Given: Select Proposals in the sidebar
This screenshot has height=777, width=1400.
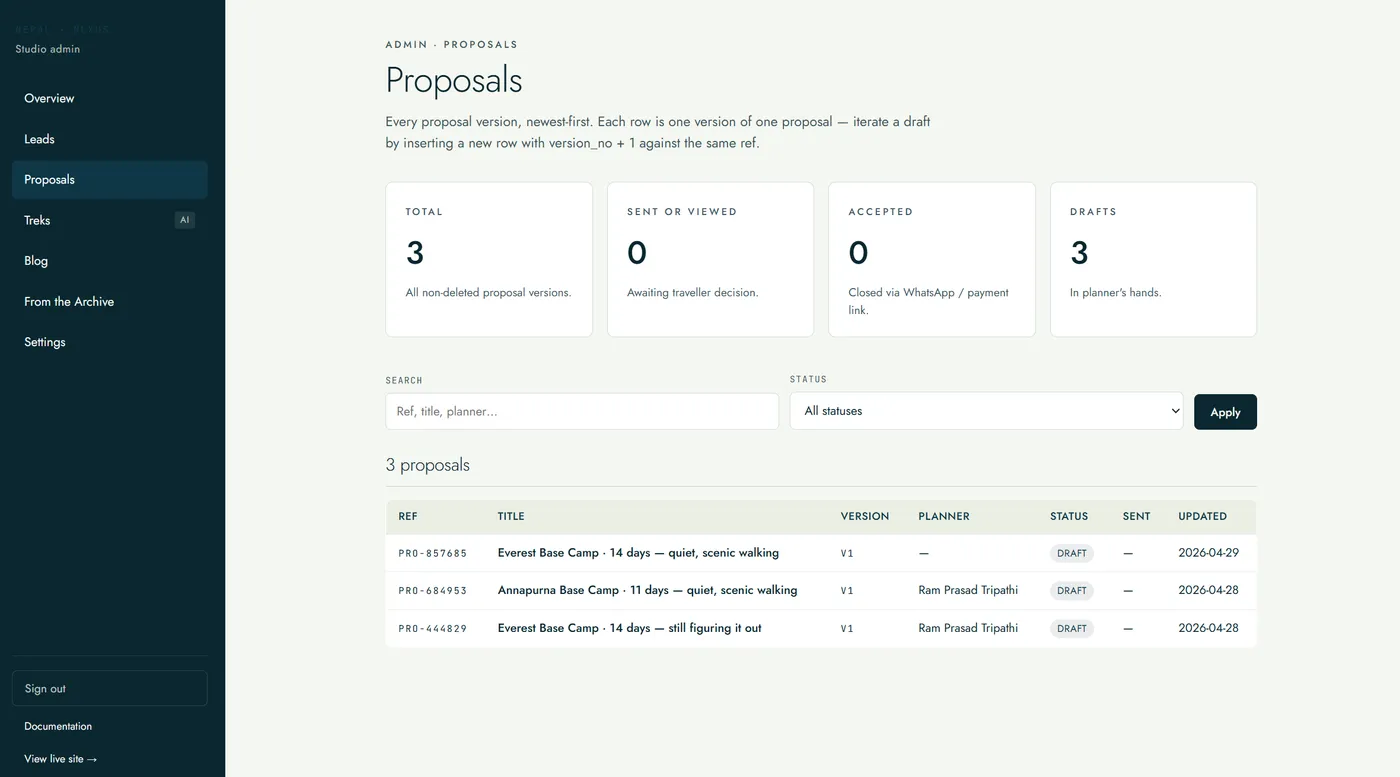Looking at the screenshot, I should click(109, 180).
